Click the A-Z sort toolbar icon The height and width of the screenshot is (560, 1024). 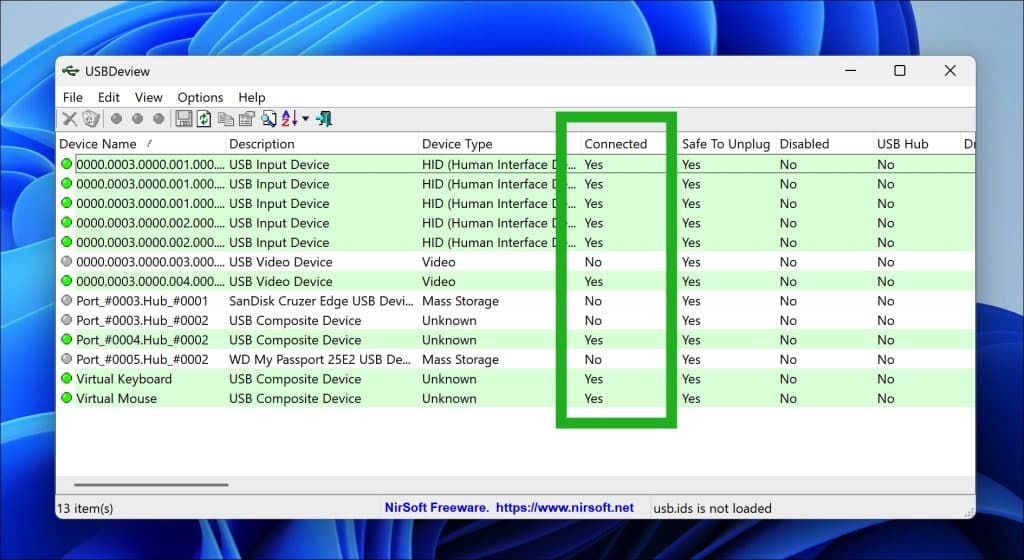(x=289, y=119)
